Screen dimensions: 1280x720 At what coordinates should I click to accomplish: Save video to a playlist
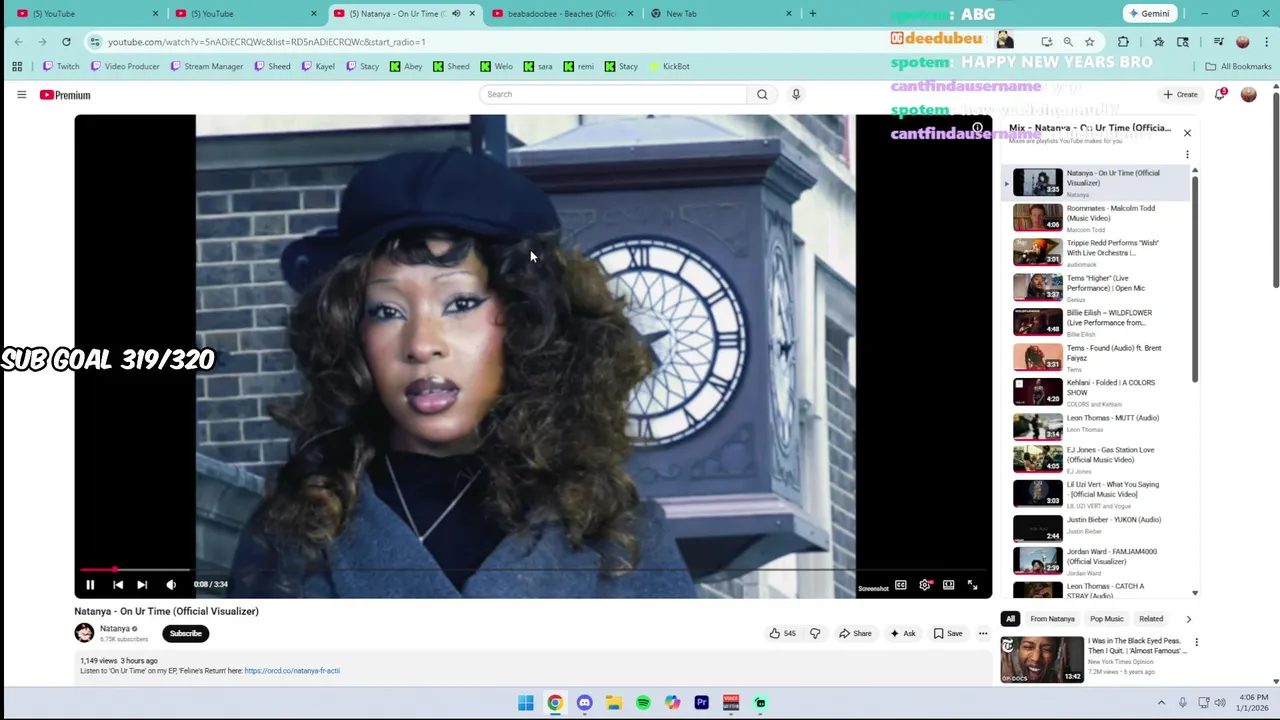click(948, 633)
